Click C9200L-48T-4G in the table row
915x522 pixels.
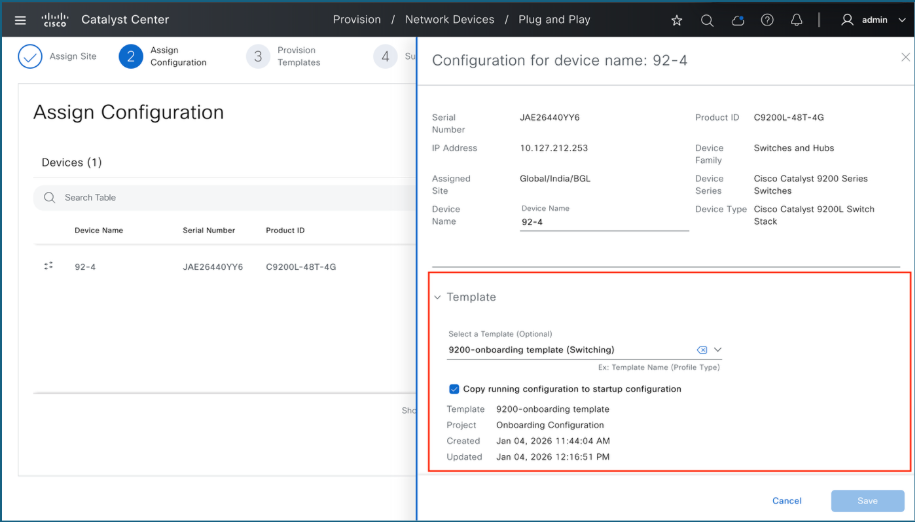[301, 267]
